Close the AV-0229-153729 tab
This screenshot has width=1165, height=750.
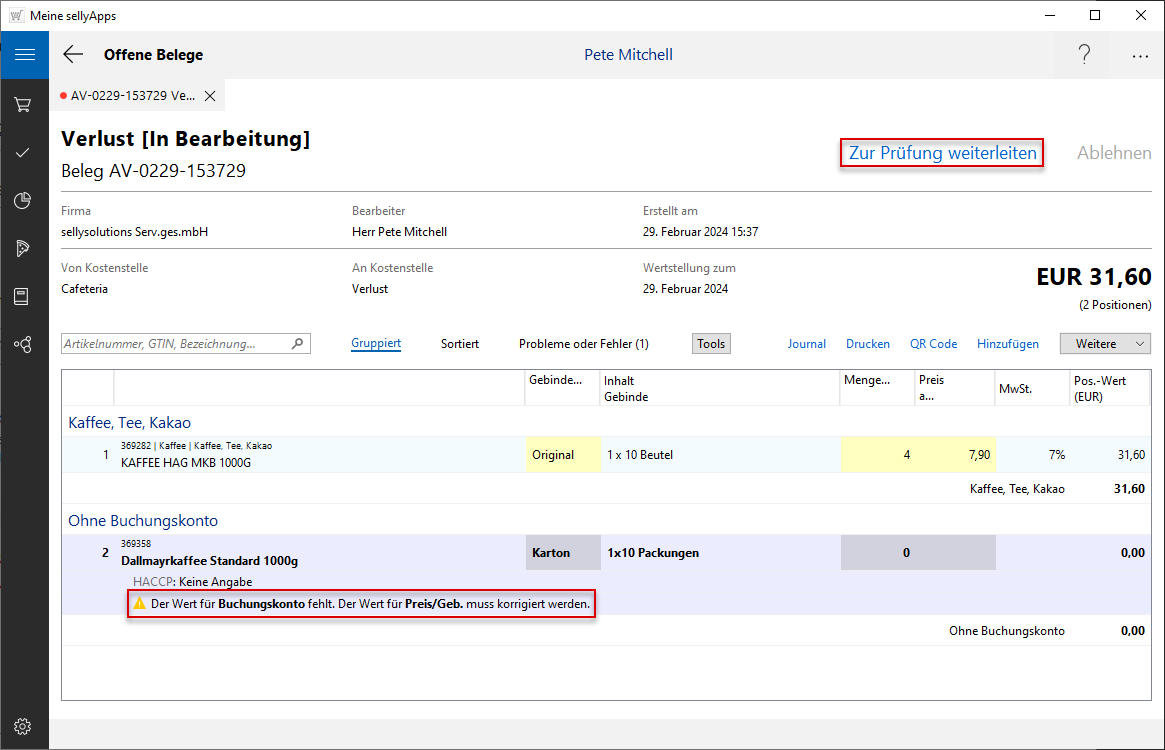tap(210, 96)
